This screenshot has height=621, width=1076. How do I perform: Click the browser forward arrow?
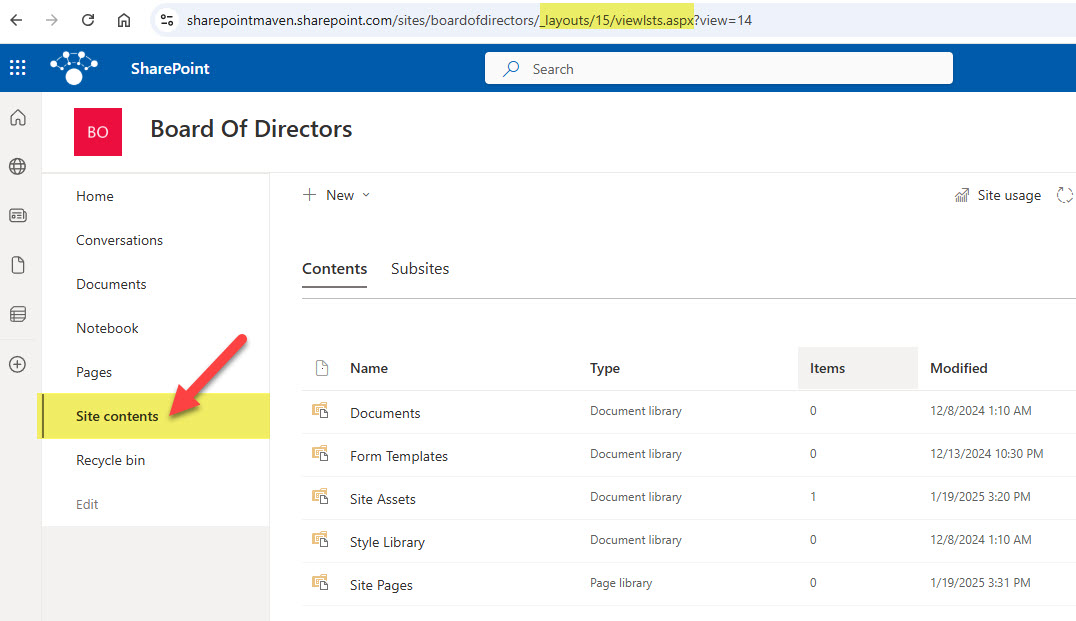tap(52, 20)
